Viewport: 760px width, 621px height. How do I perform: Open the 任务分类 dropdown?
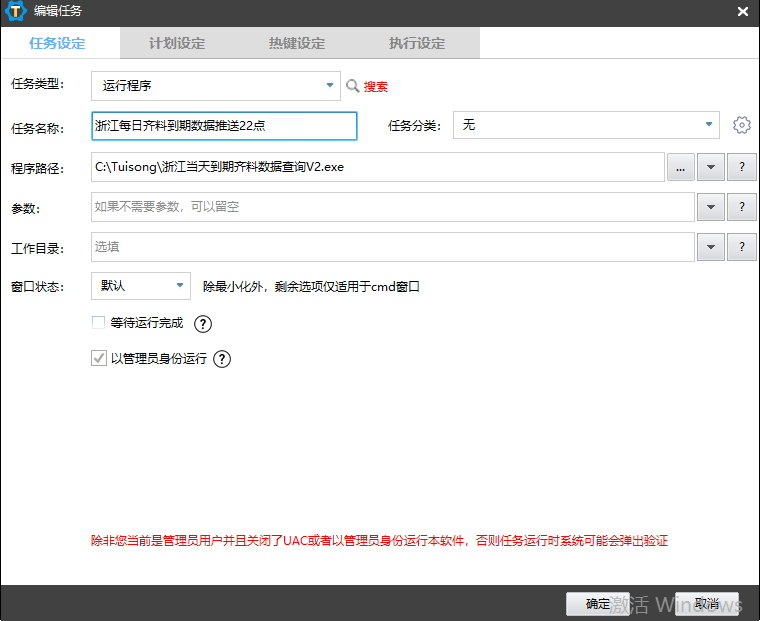pyautogui.click(x=708, y=125)
